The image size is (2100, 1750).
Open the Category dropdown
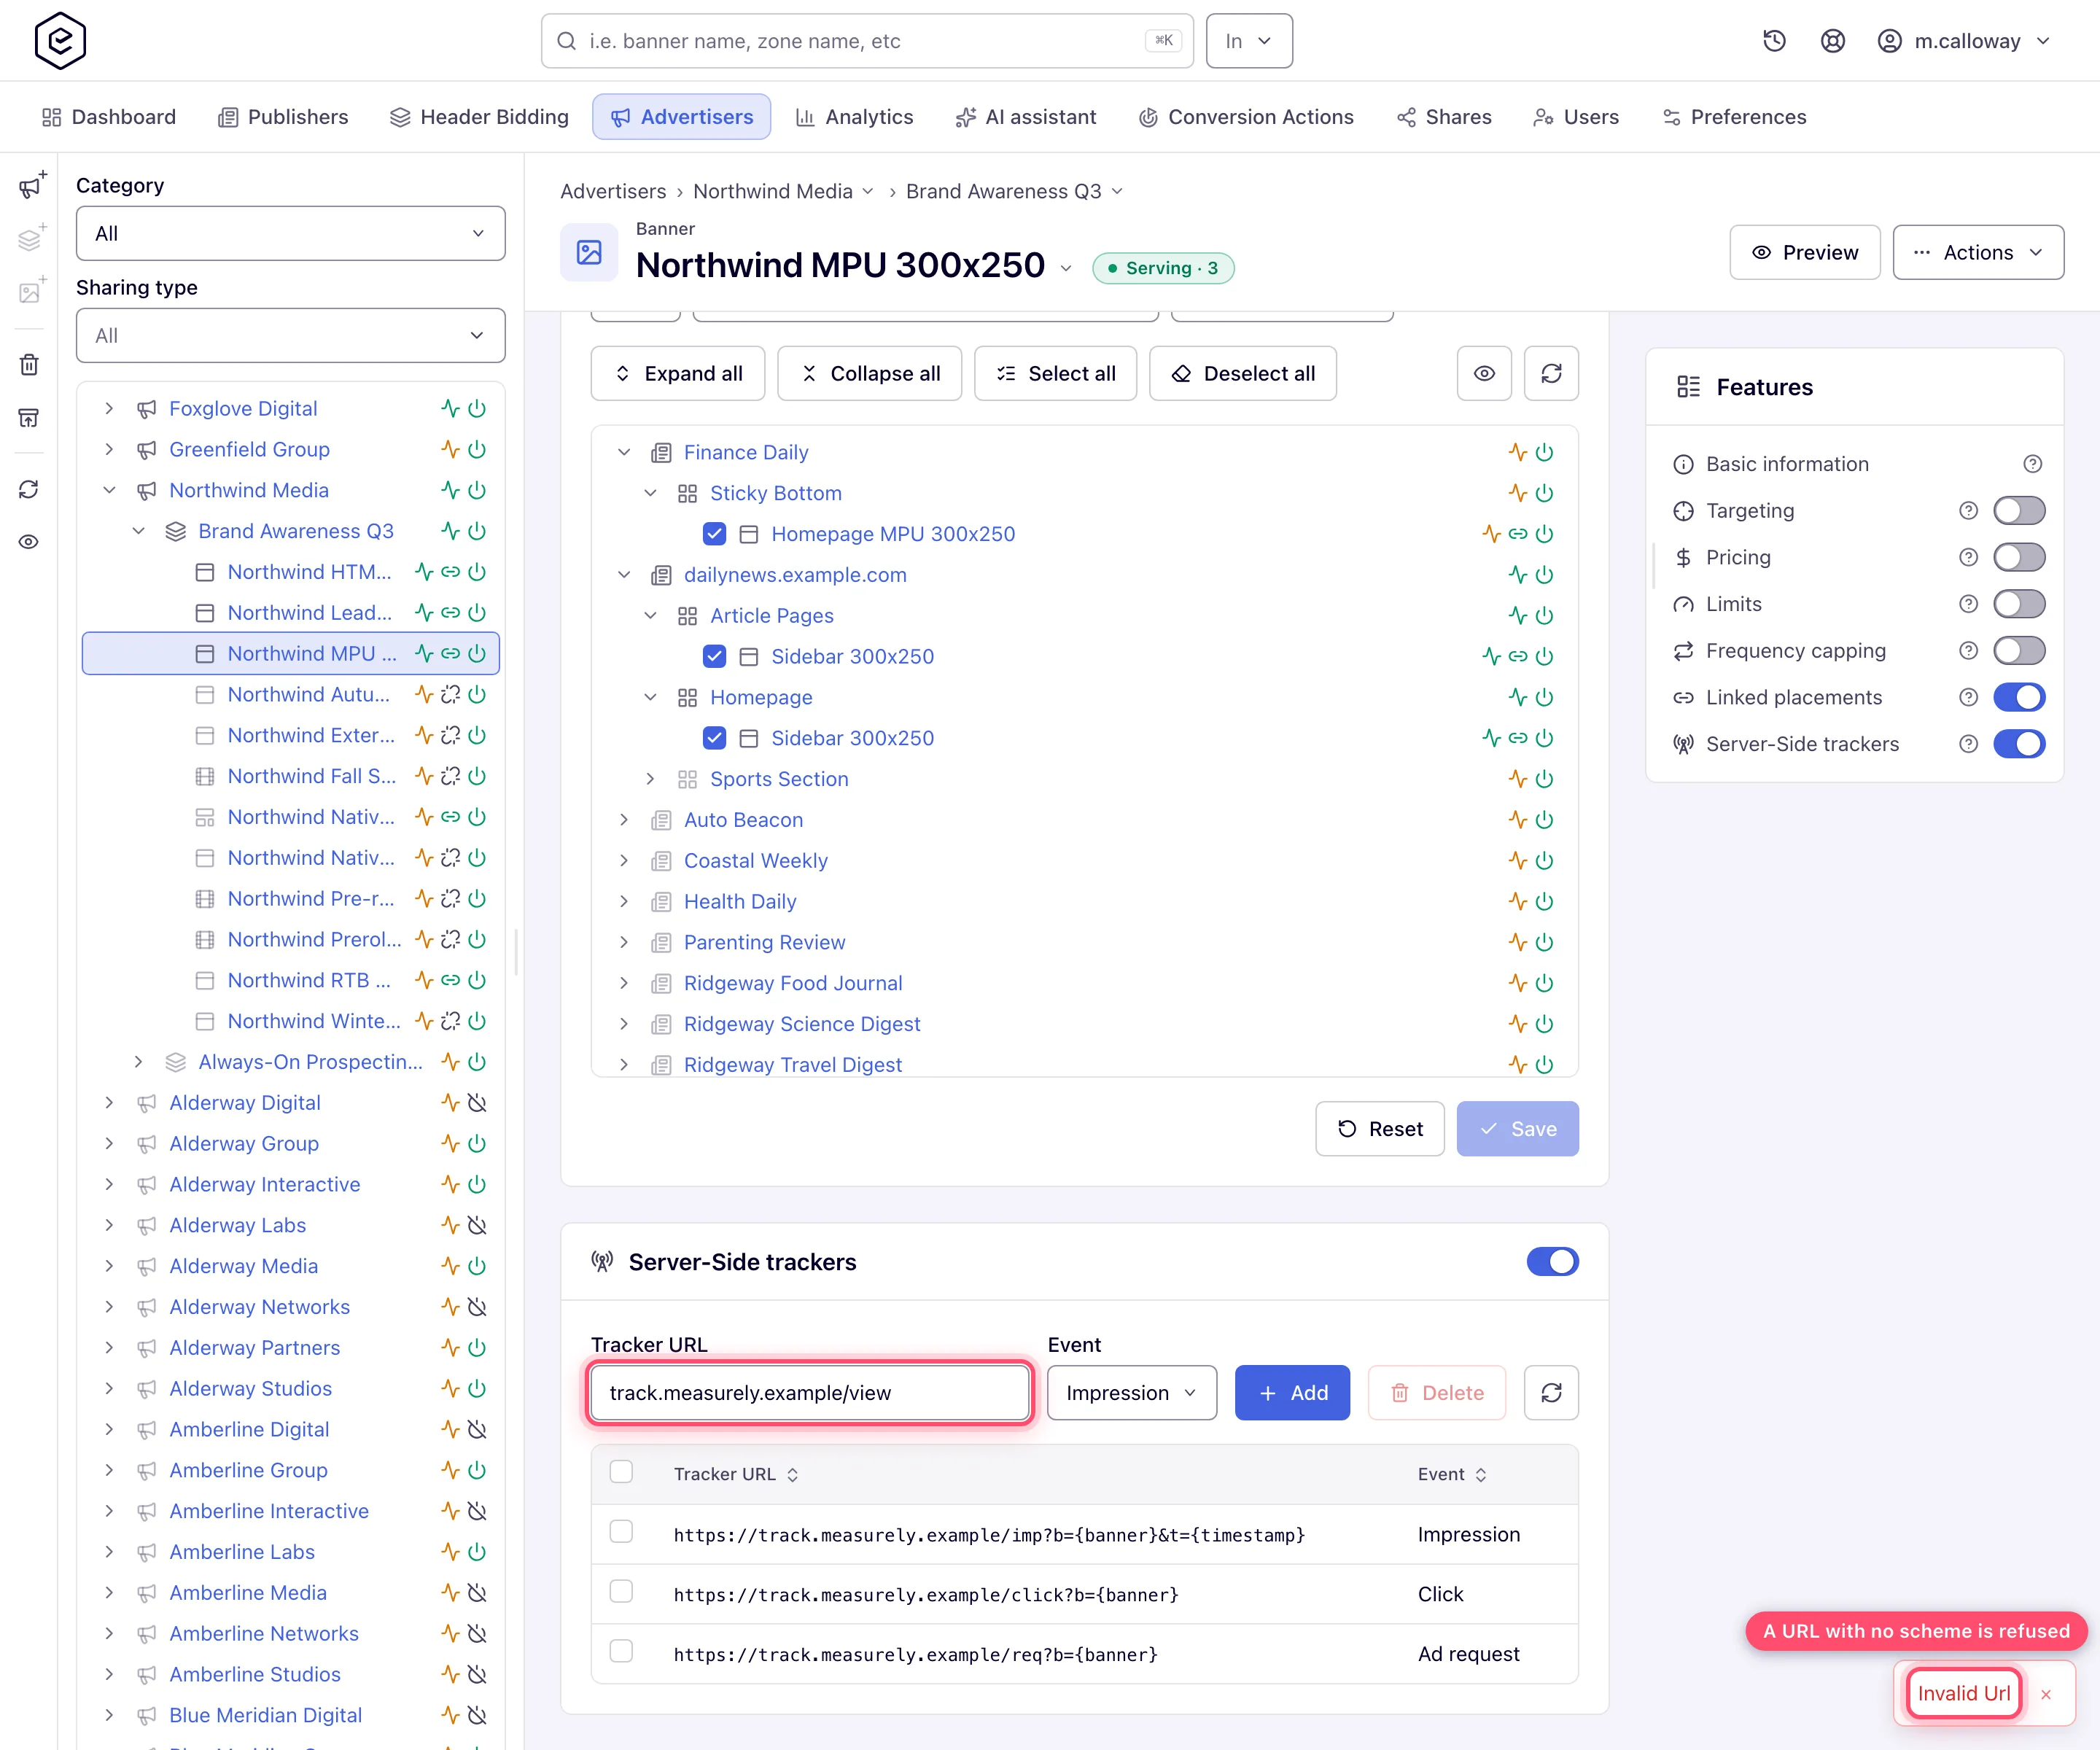(290, 233)
